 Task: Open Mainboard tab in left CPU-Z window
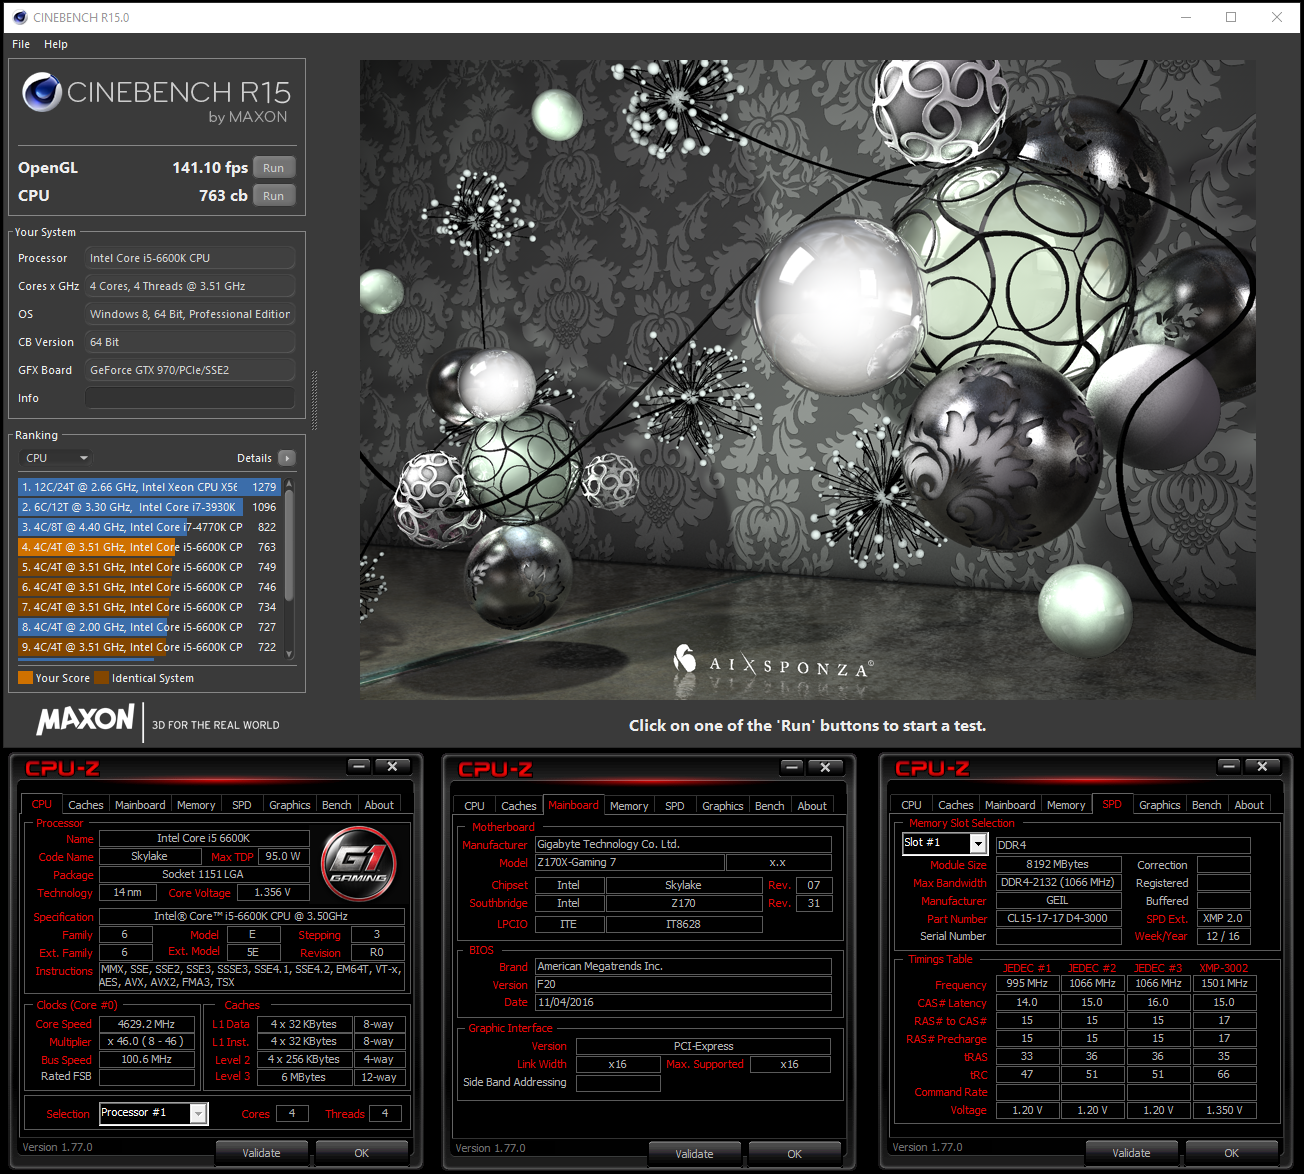pos(140,805)
